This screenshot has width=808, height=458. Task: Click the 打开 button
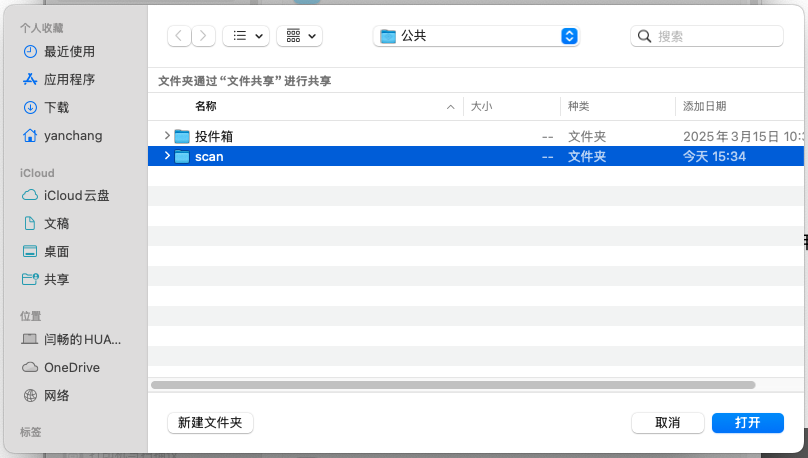[x=747, y=423]
